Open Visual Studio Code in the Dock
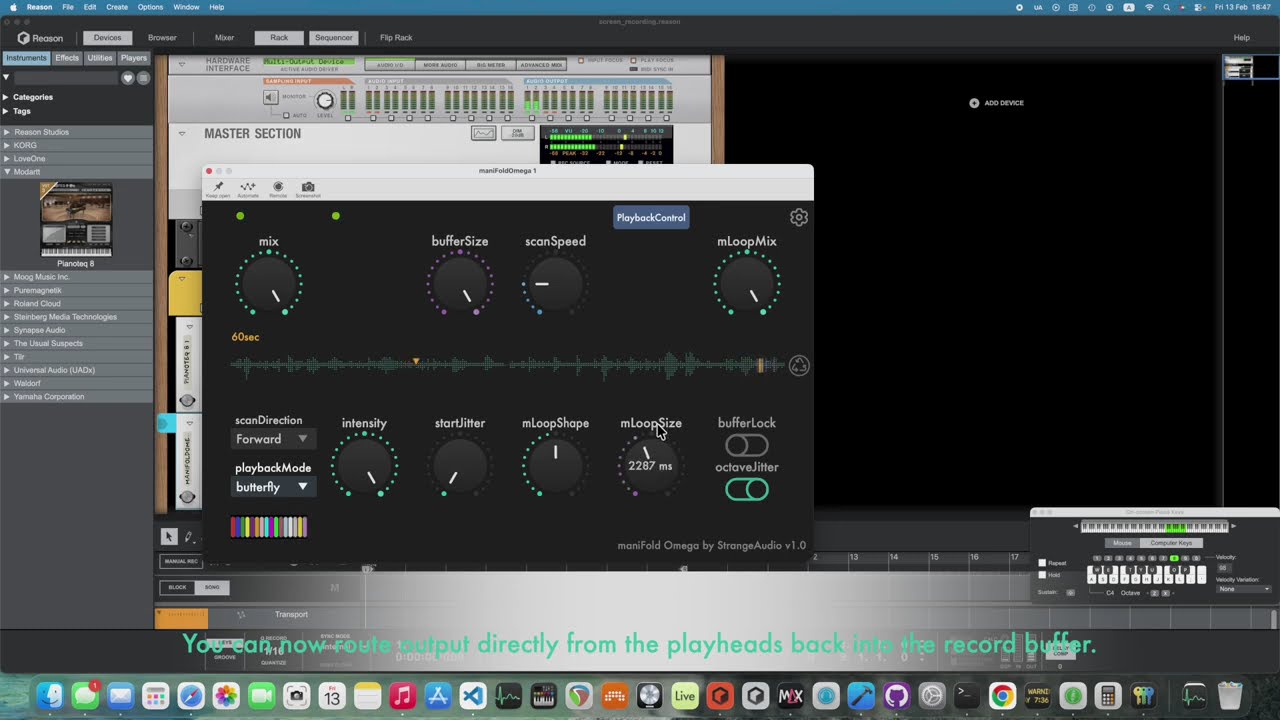The width and height of the screenshot is (1280, 720). click(473, 696)
